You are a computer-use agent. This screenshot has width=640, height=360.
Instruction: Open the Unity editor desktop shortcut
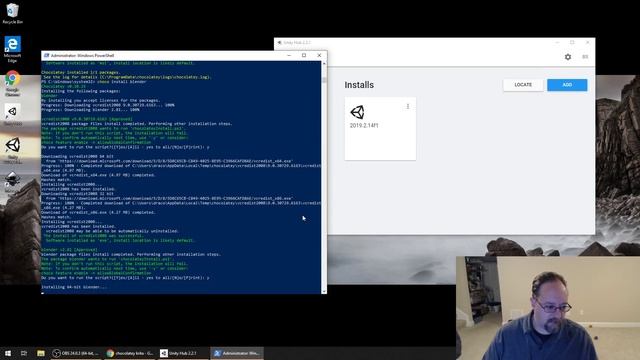pyautogui.click(x=13, y=150)
